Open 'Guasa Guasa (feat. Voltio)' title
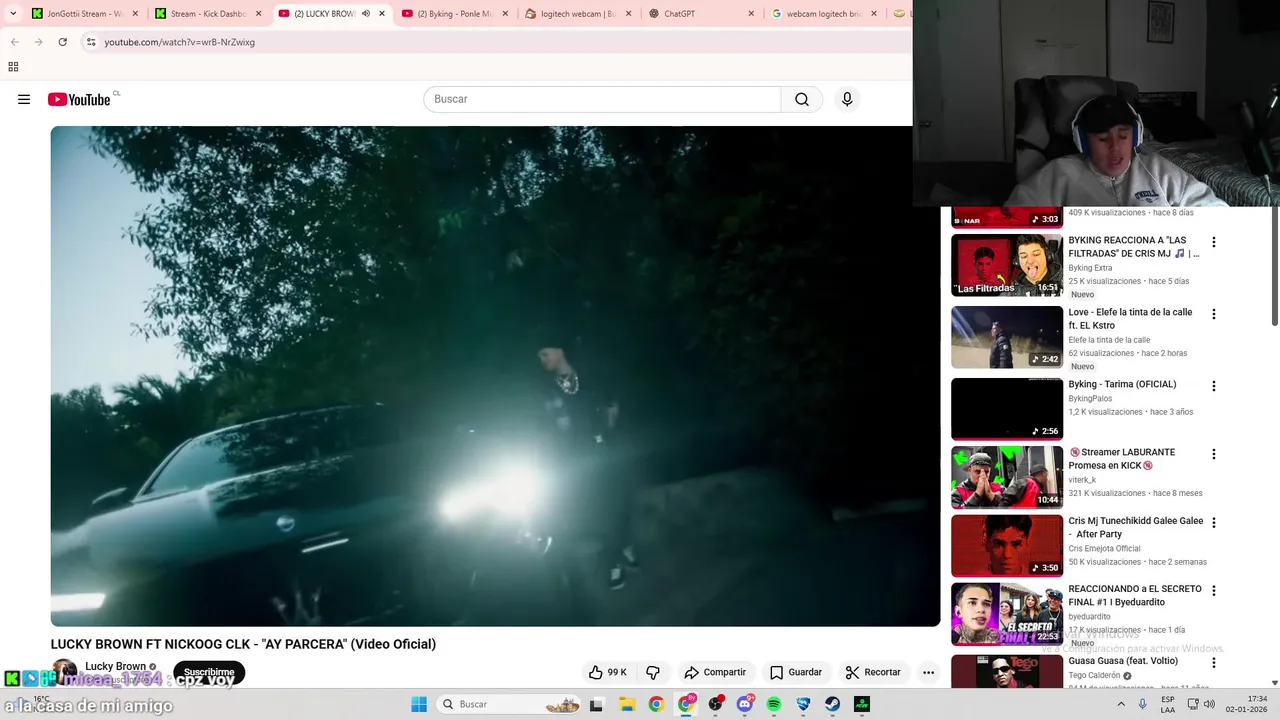This screenshot has width=1280, height=720. [x=1123, y=661]
